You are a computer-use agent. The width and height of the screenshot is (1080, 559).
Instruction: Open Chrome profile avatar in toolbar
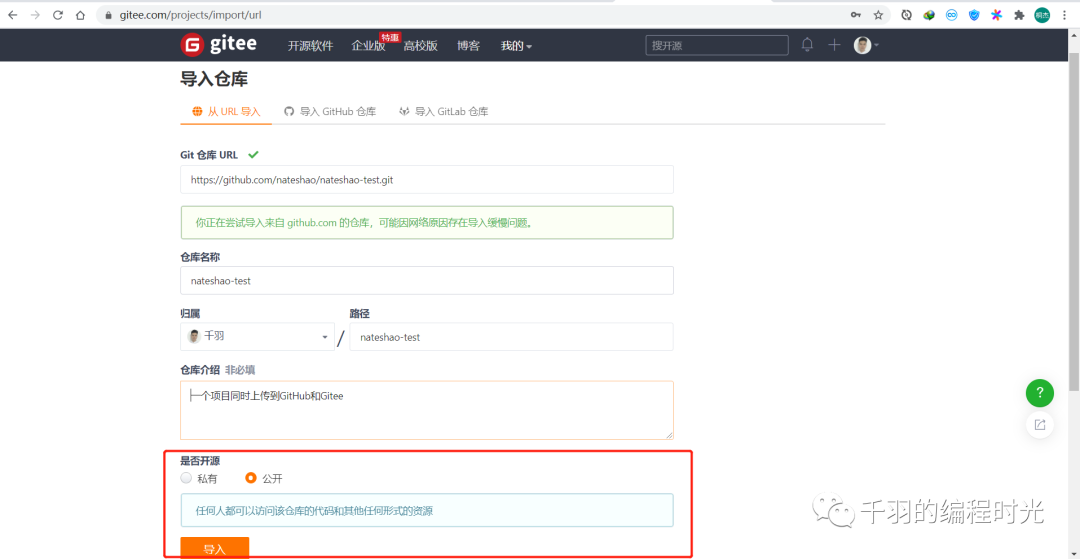pyautogui.click(x=1042, y=14)
